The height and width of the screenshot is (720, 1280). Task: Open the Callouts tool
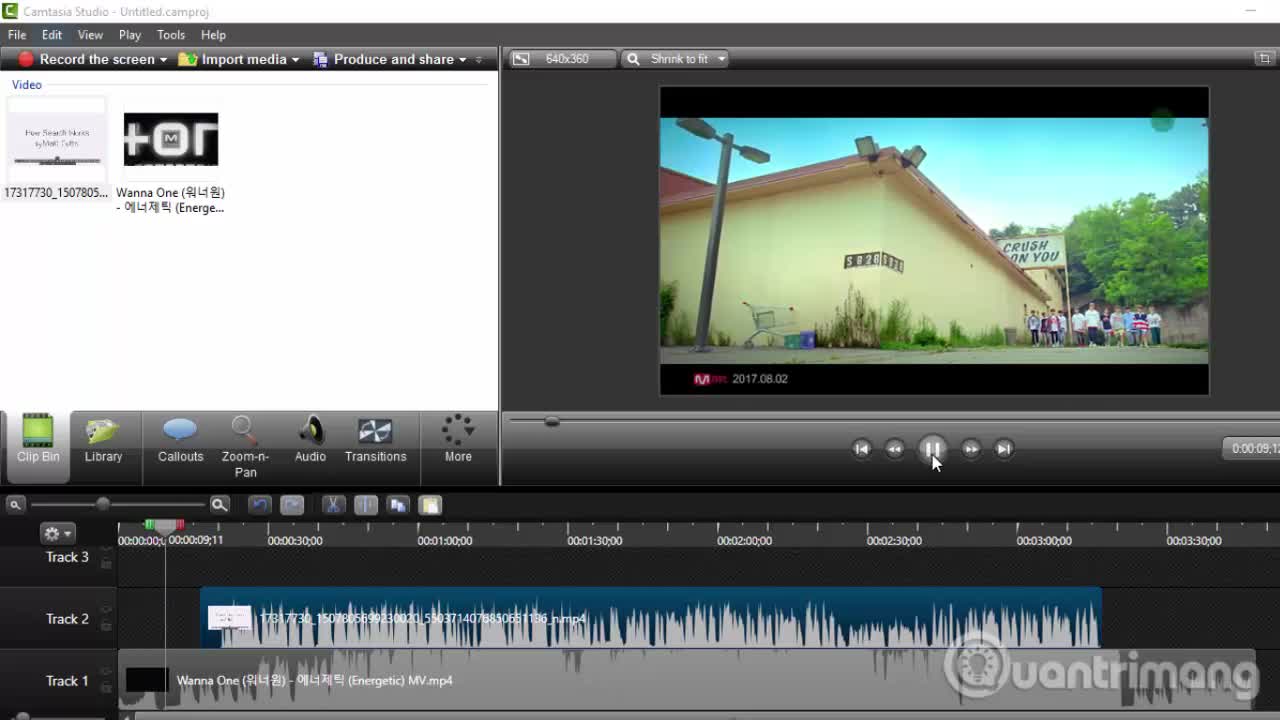(x=180, y=440)
